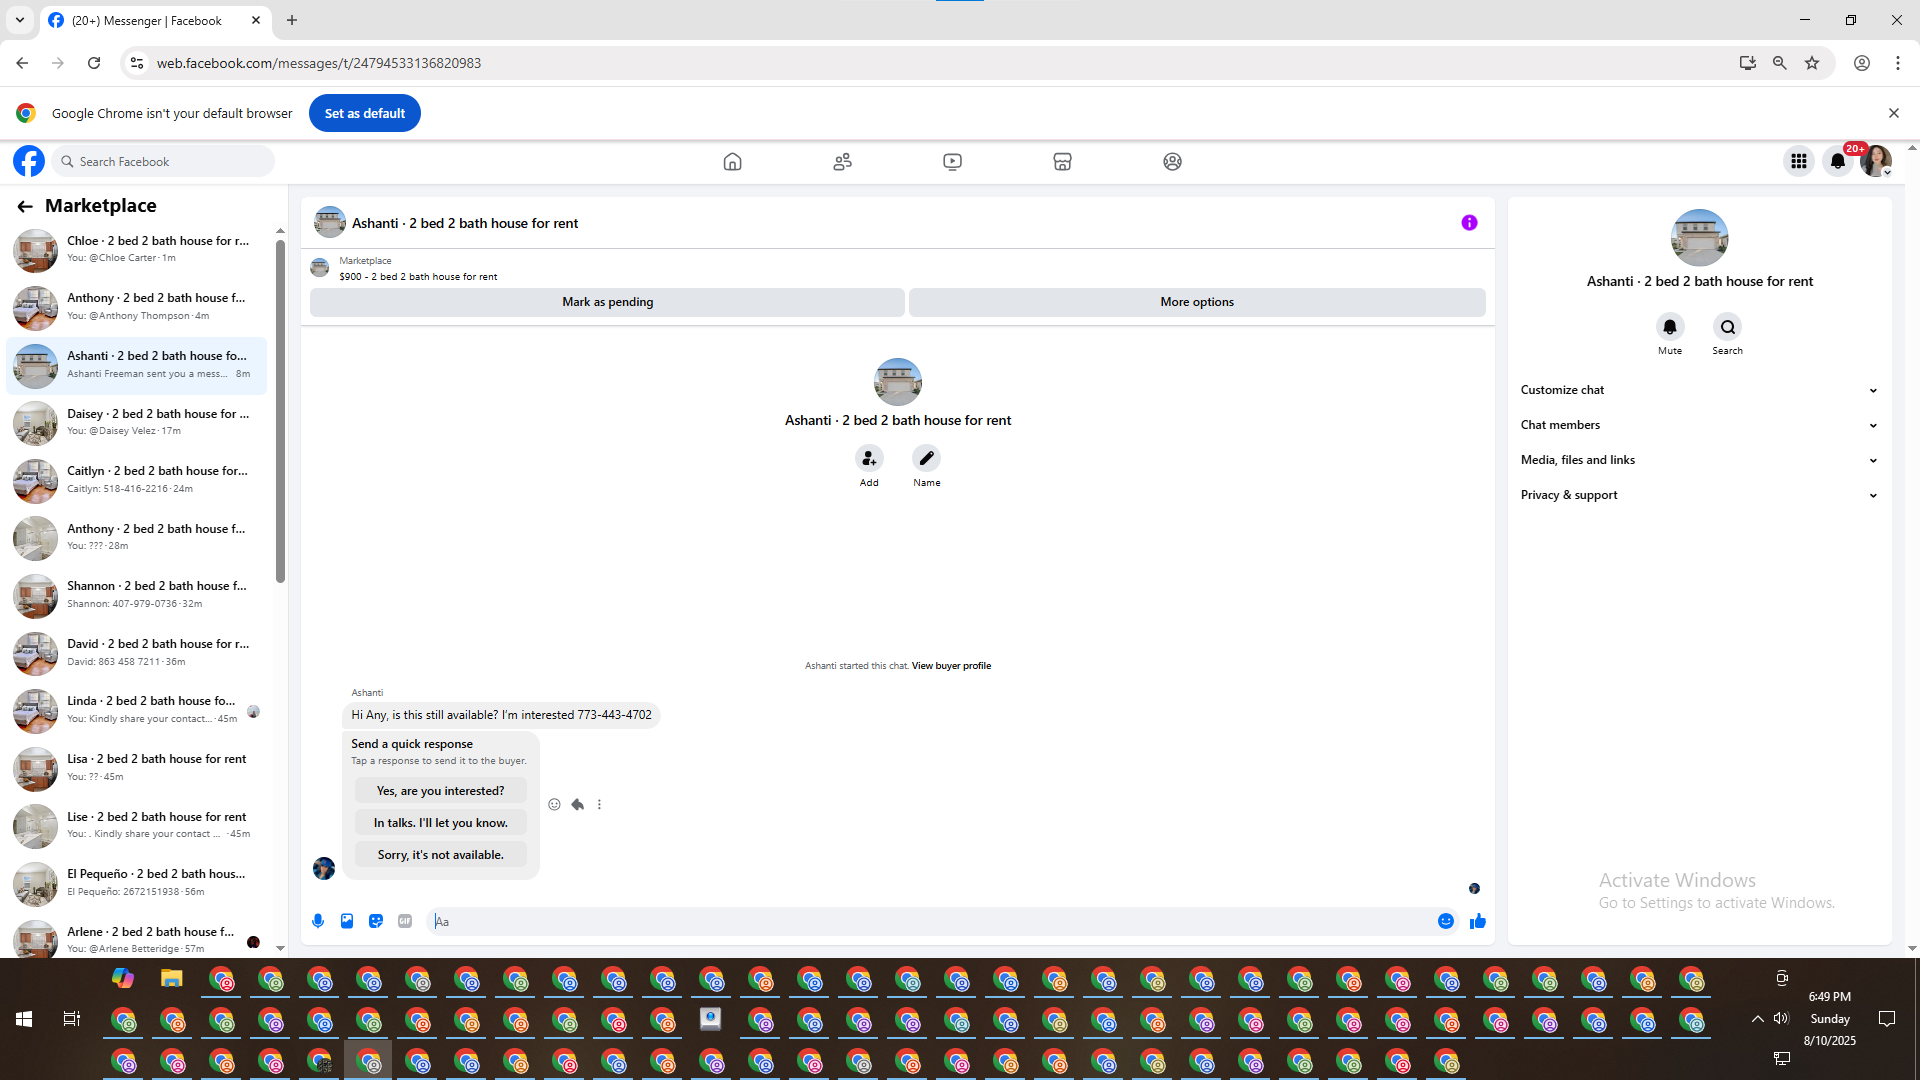The height and width of the screenshot is (1080, 1920).
Task: Expand the Customize chat section
Action: pos(1699,390)
